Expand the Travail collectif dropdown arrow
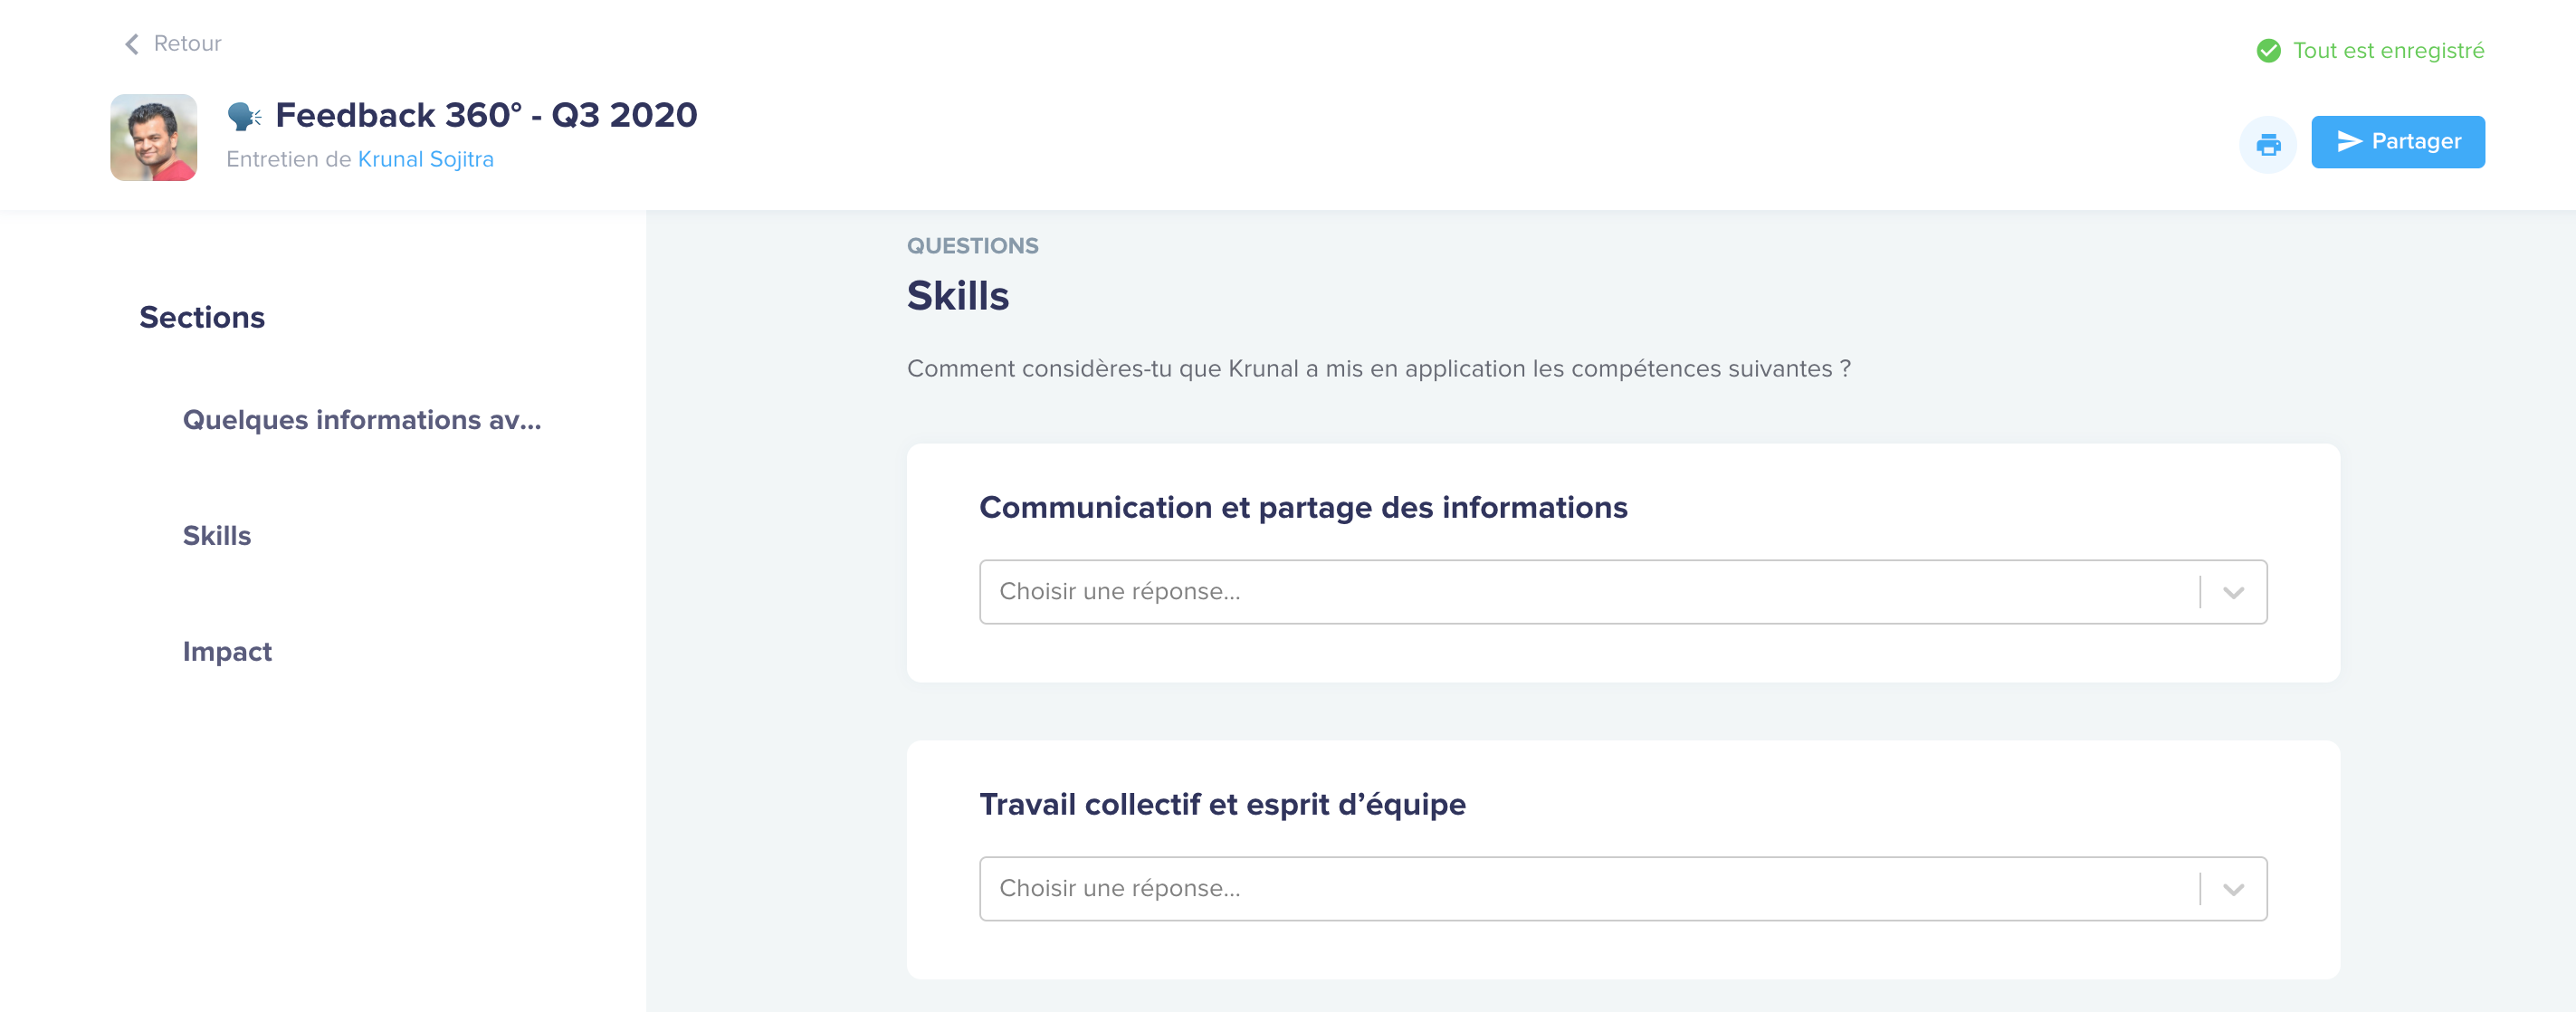2576x1012 pixels. [2233, 889]
